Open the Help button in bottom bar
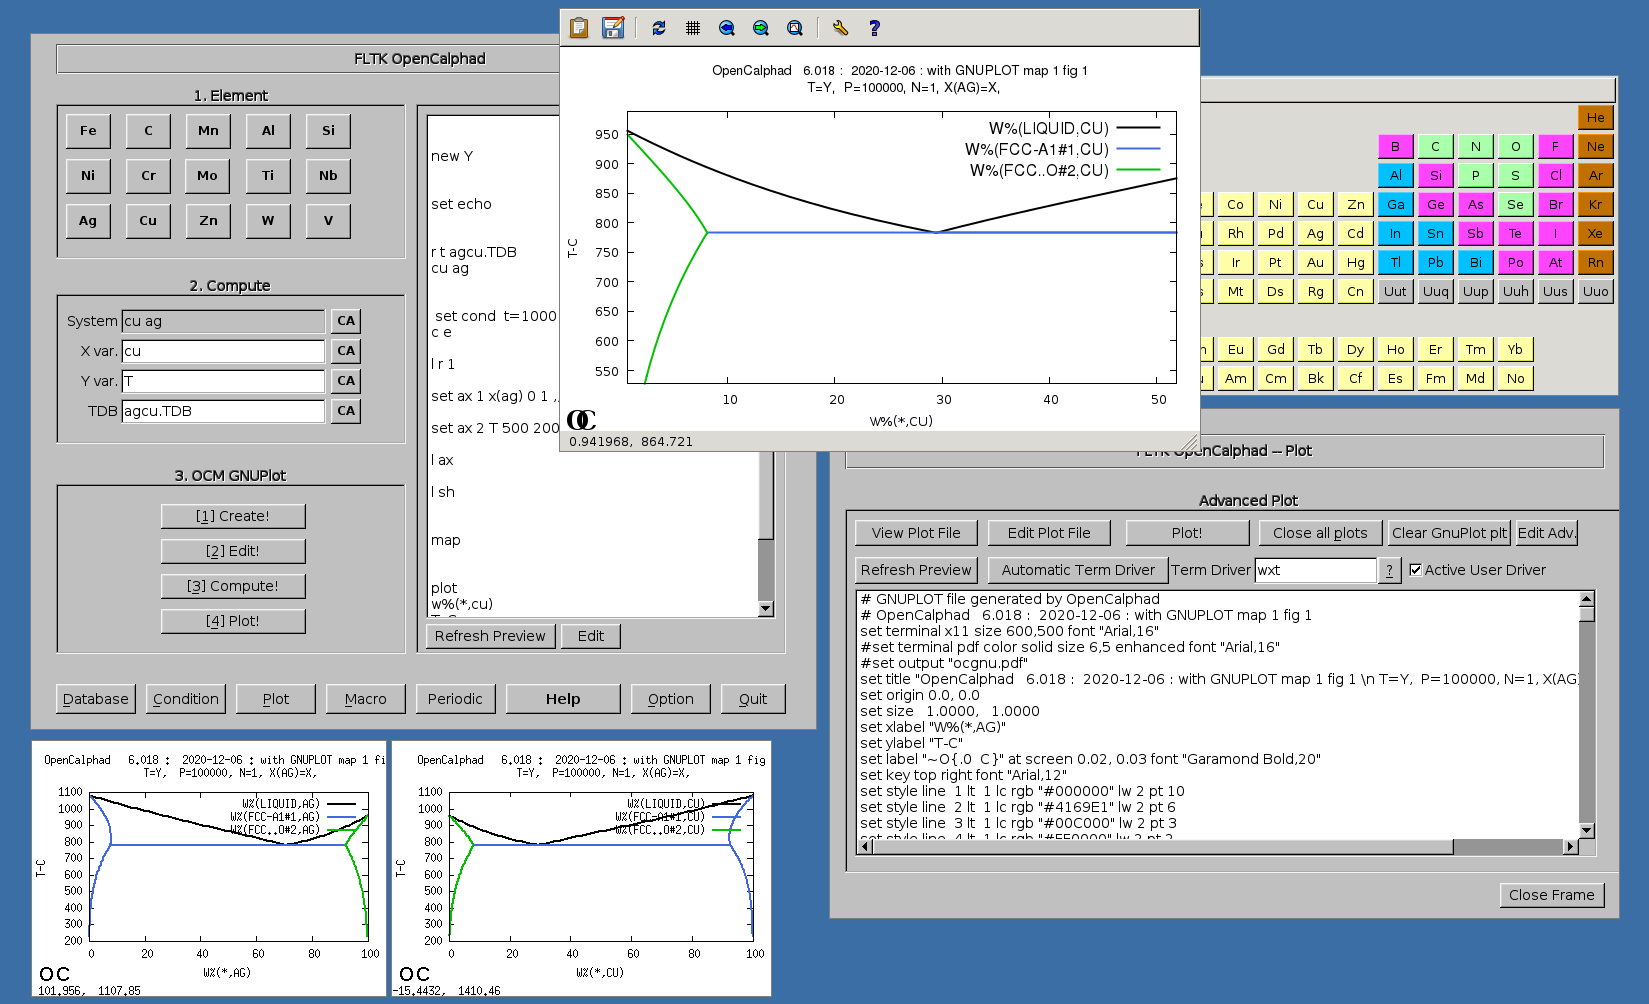 coord(563,699)
